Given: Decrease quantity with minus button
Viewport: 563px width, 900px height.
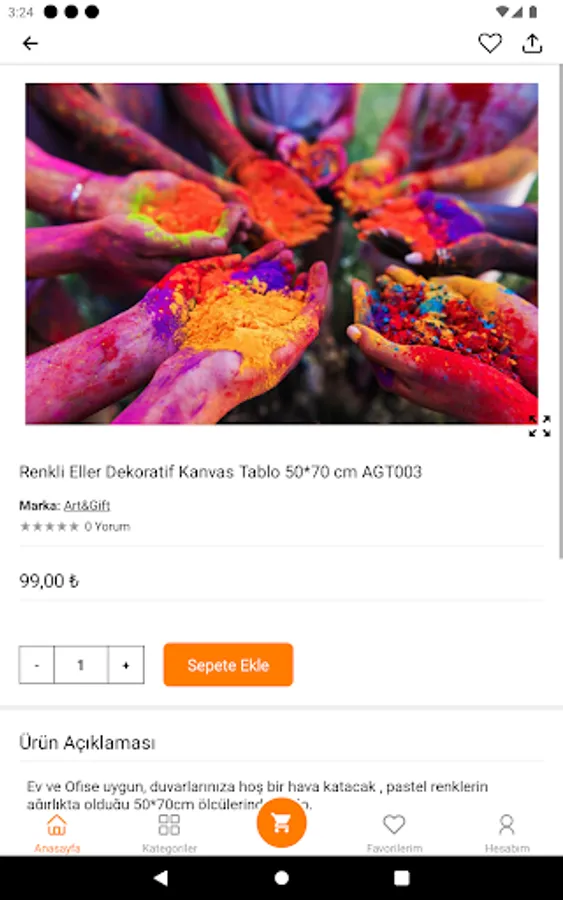Looking at the screenshot, I should coord(37,665).
